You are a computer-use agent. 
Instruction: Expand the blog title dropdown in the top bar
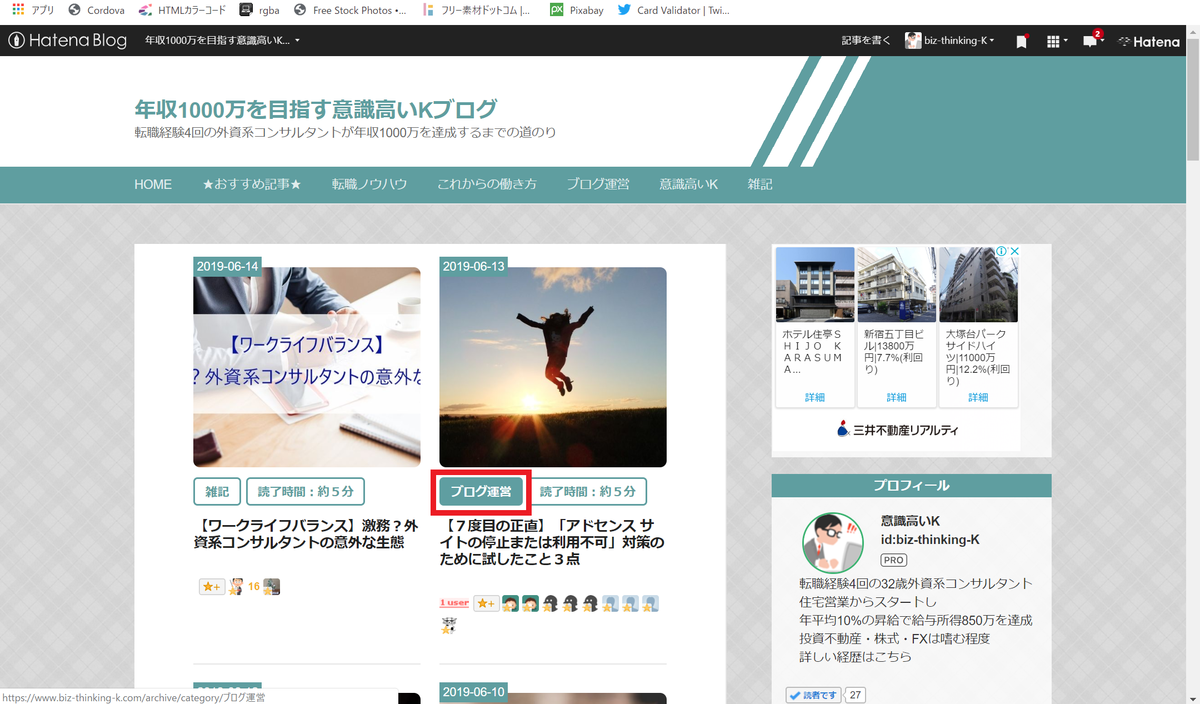tap(230, 42)
